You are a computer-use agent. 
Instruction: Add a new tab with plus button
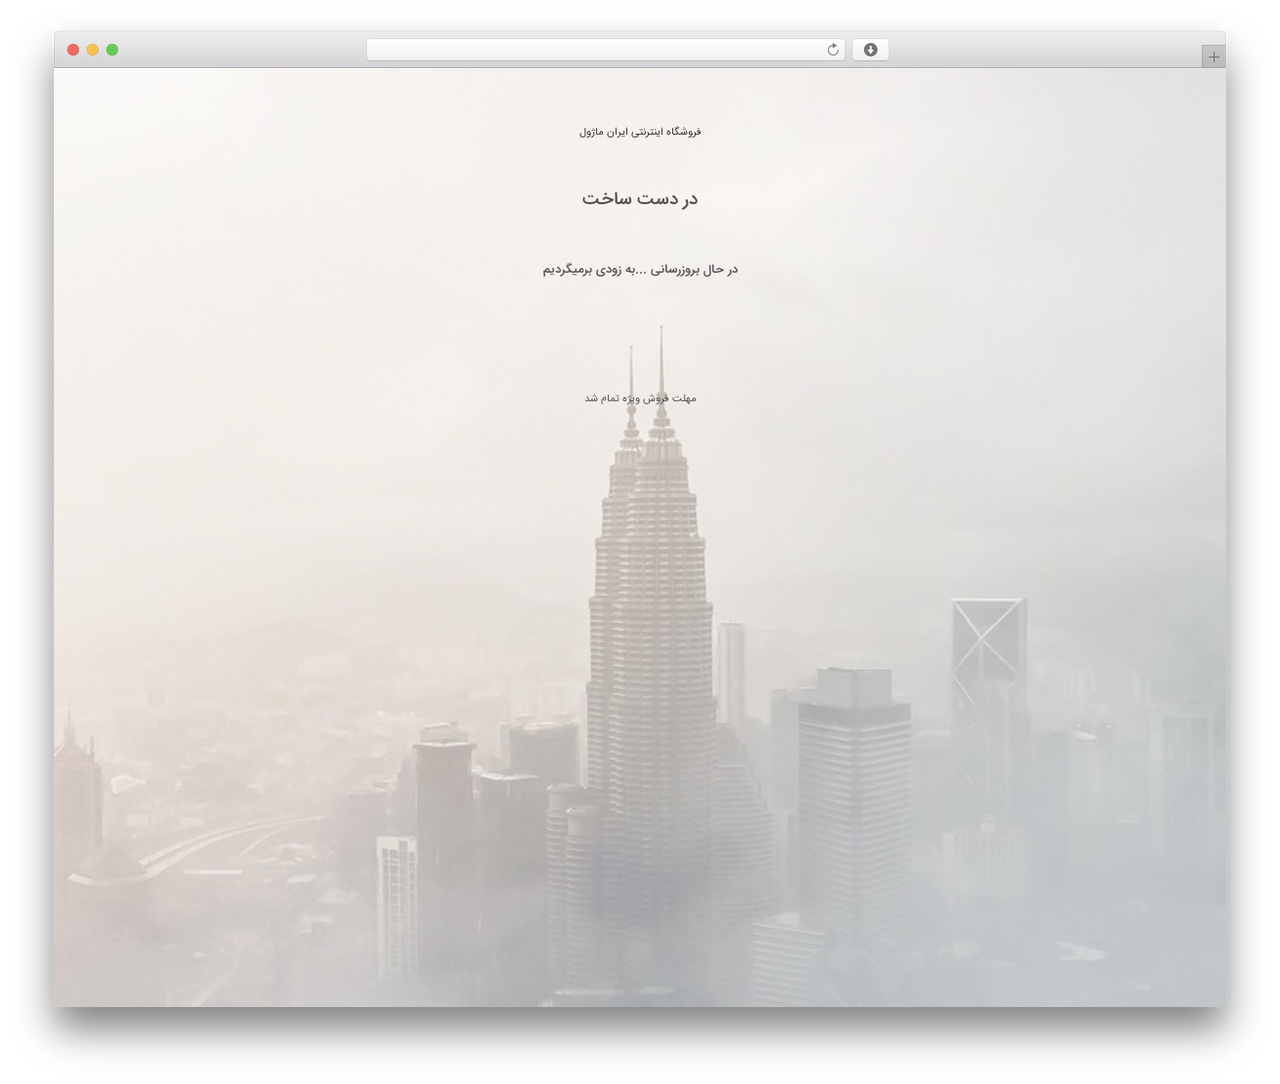pos(1213,57)
